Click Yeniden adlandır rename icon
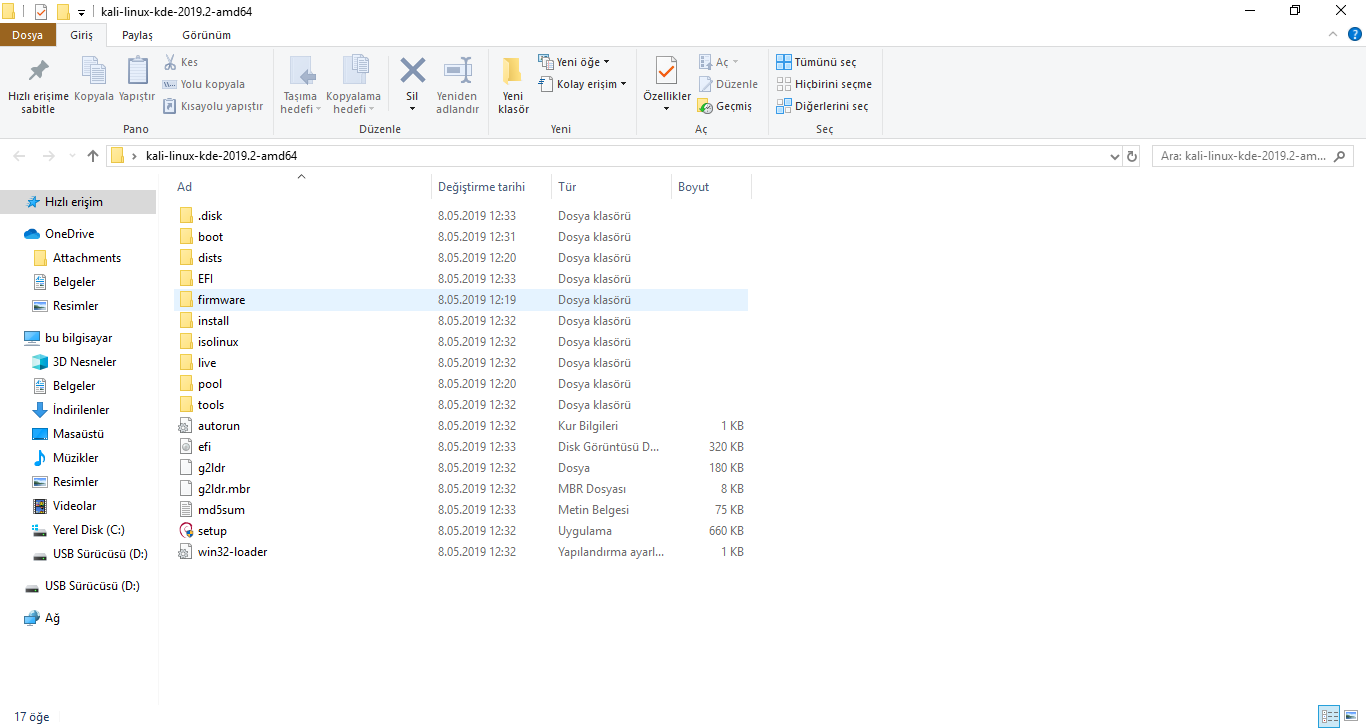This screenshot has width=1366, height=728. click(x=458, y=86)
